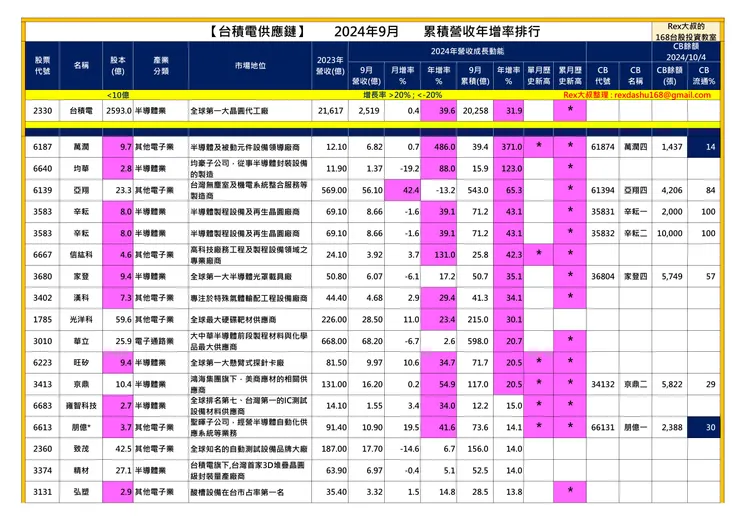
Task: Select the CB代號 column header
Action: (603, 76)
